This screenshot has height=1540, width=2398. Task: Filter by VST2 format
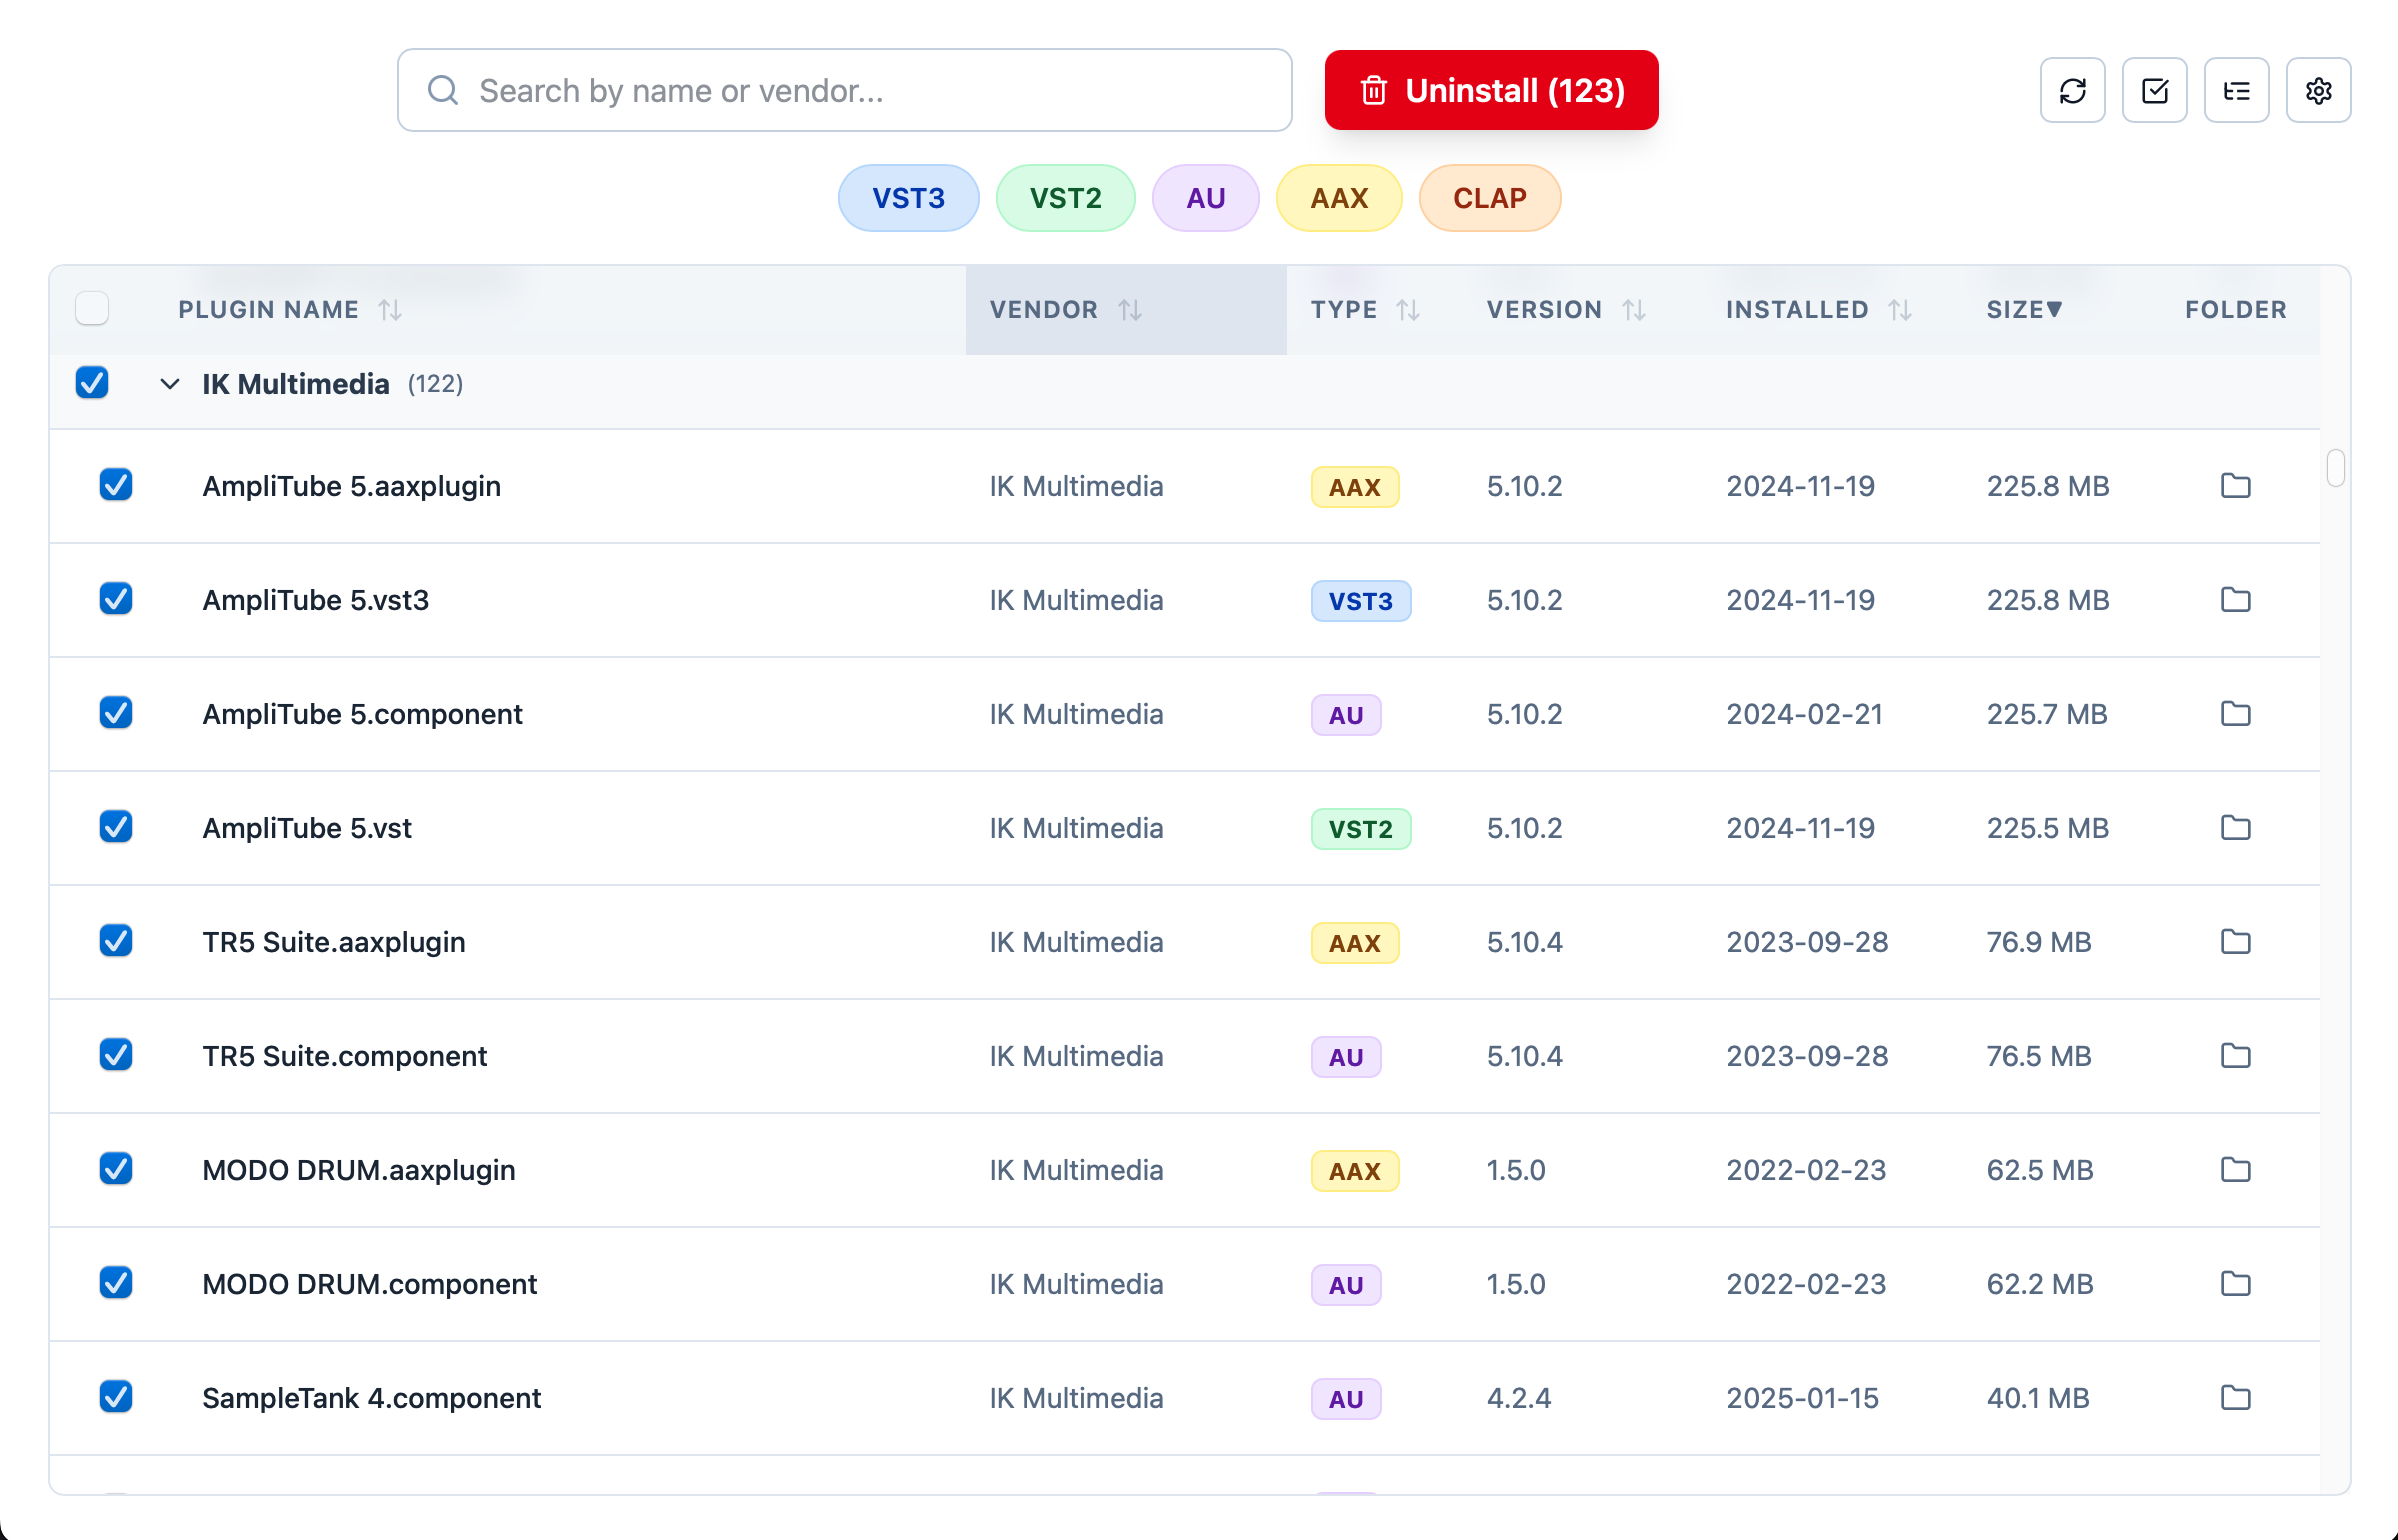[x=1065, y=198]
